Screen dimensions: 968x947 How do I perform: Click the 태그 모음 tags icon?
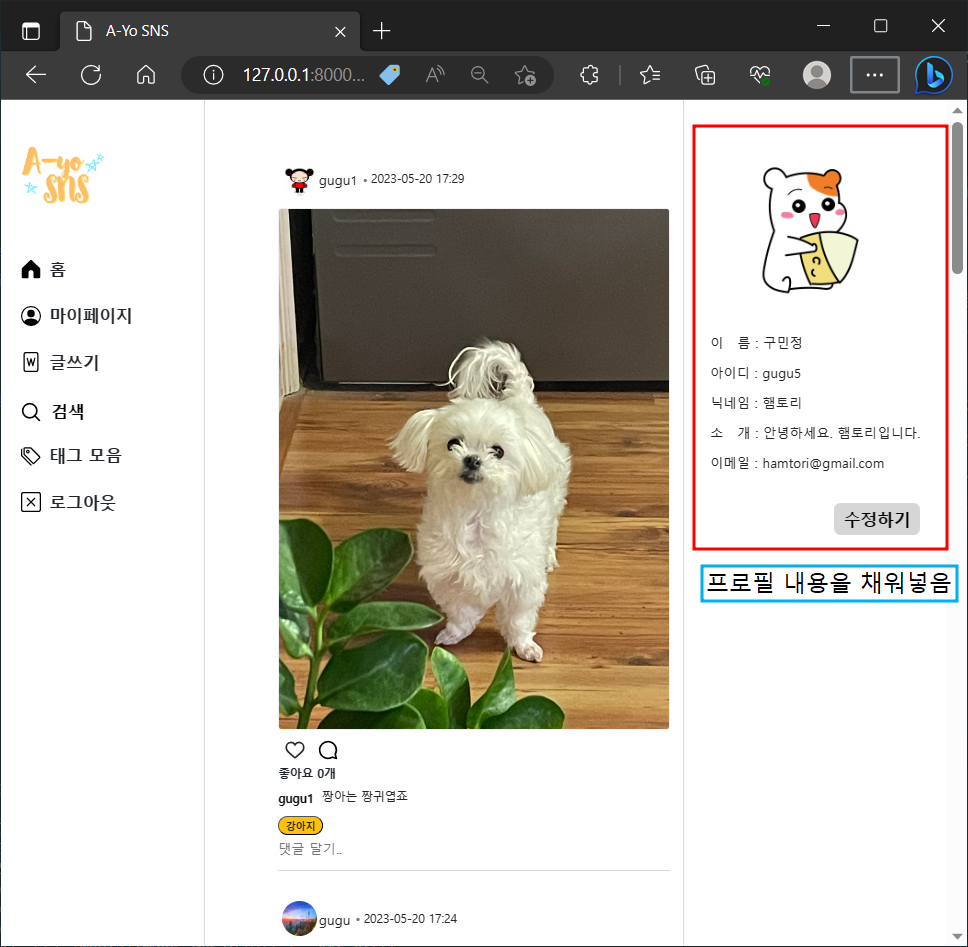(32, 455)
